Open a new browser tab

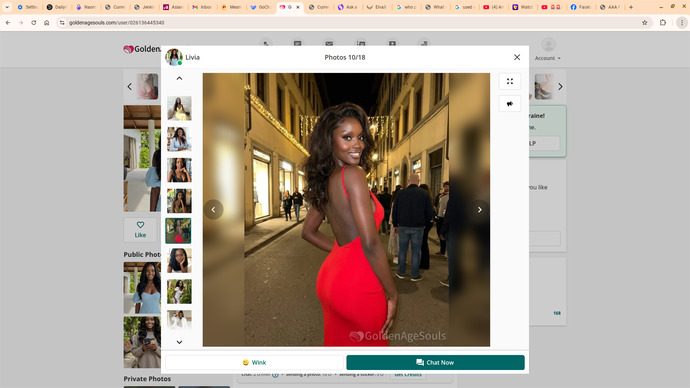(631, 7)
